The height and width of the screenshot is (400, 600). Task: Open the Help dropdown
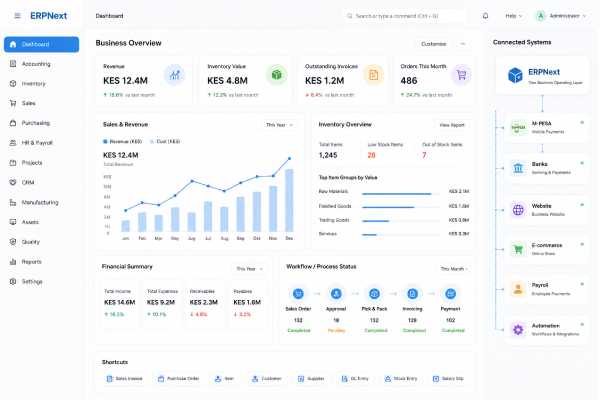(x=514, y=16)
